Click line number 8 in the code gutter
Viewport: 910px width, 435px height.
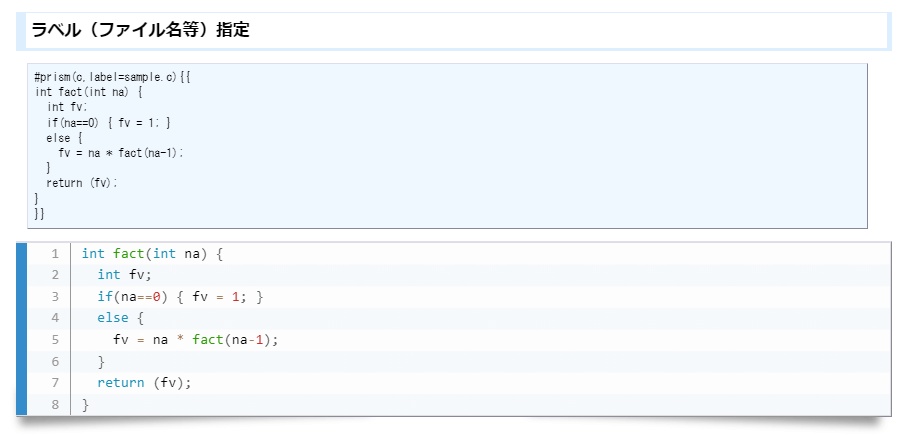55,404
